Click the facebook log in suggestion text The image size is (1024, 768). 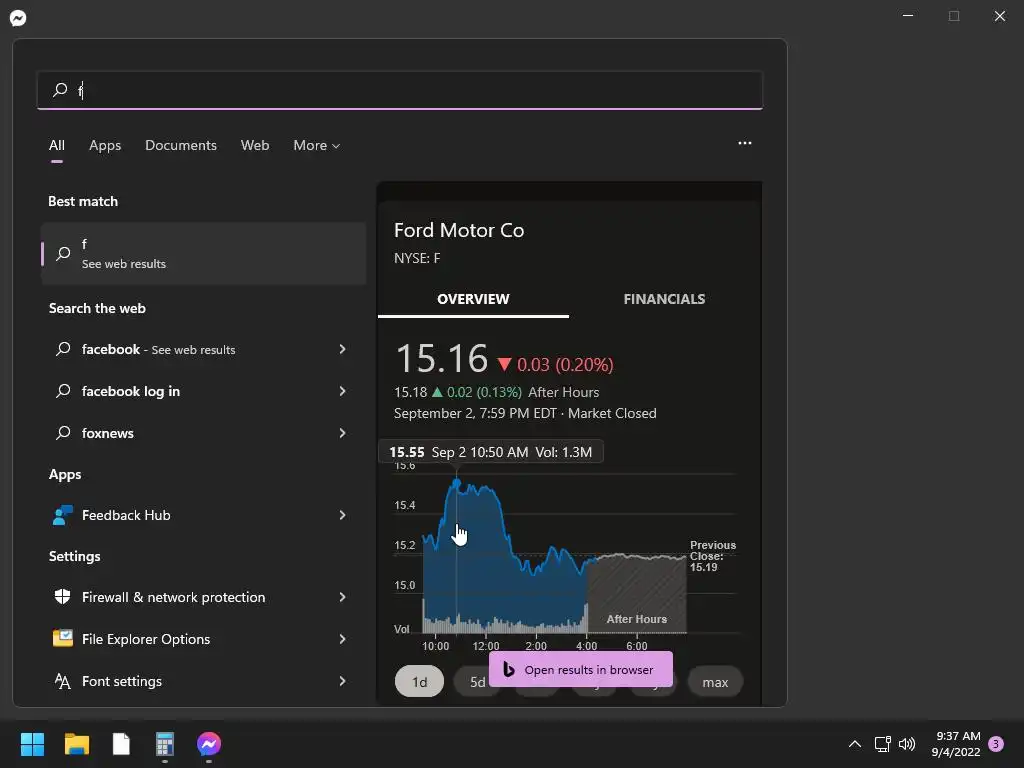[x=131, y=391]
